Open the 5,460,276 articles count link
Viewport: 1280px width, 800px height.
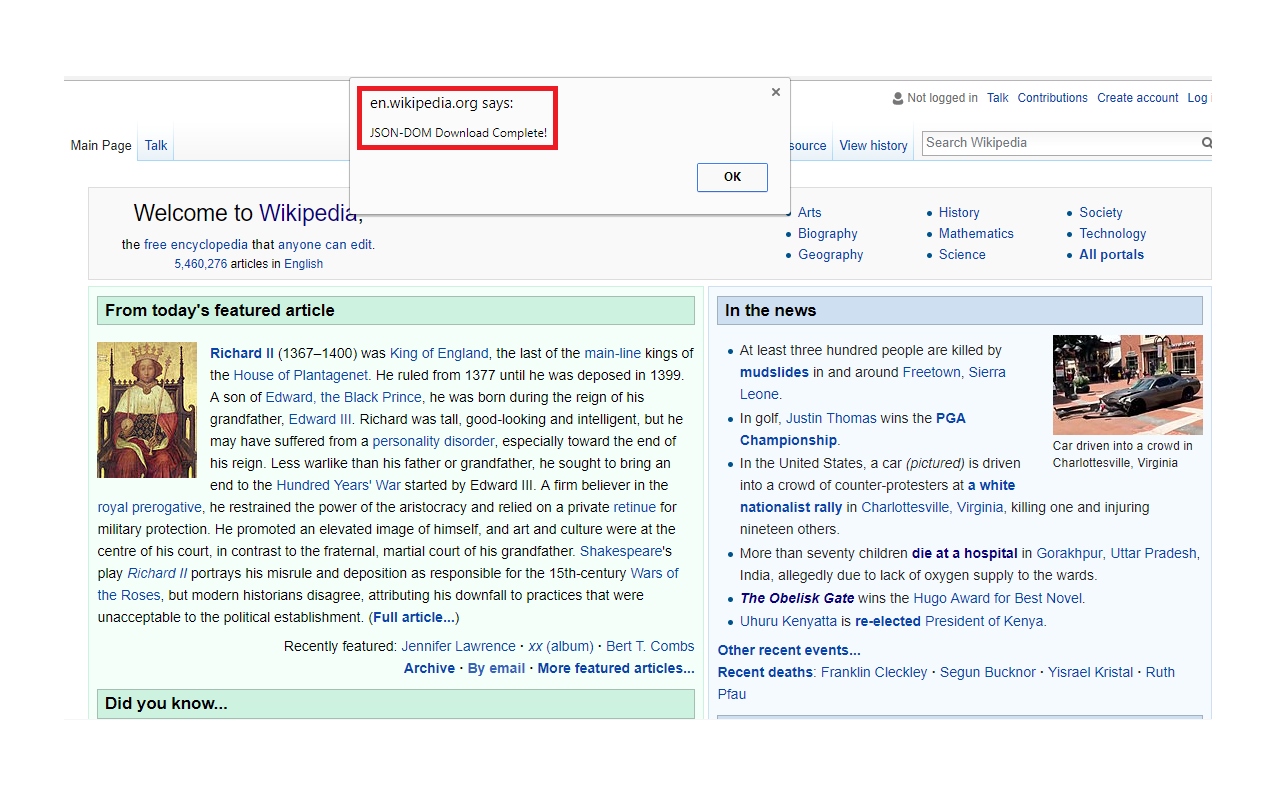[201, 265]
